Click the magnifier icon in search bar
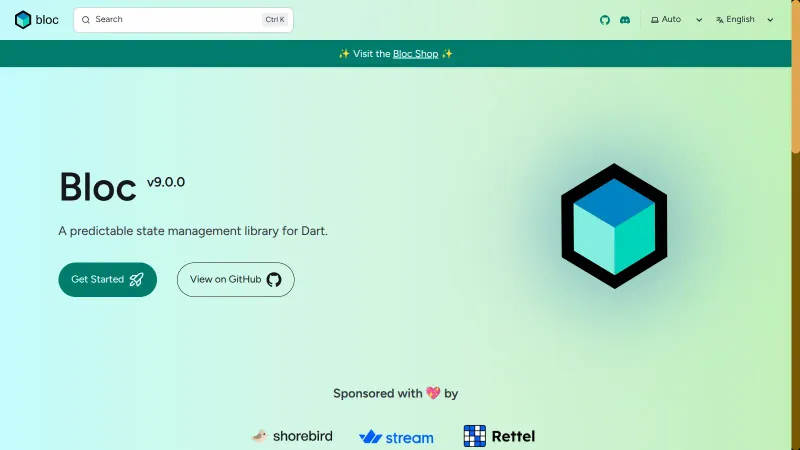The width and height of the screenshot is (800, 450). click(86, 20)
